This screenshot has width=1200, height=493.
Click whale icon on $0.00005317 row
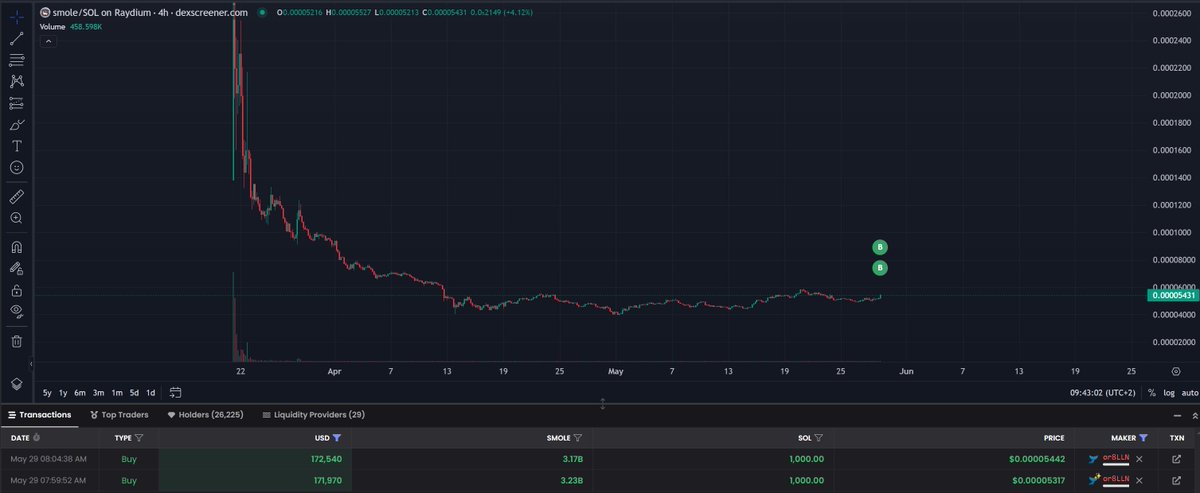(1093, 480)
